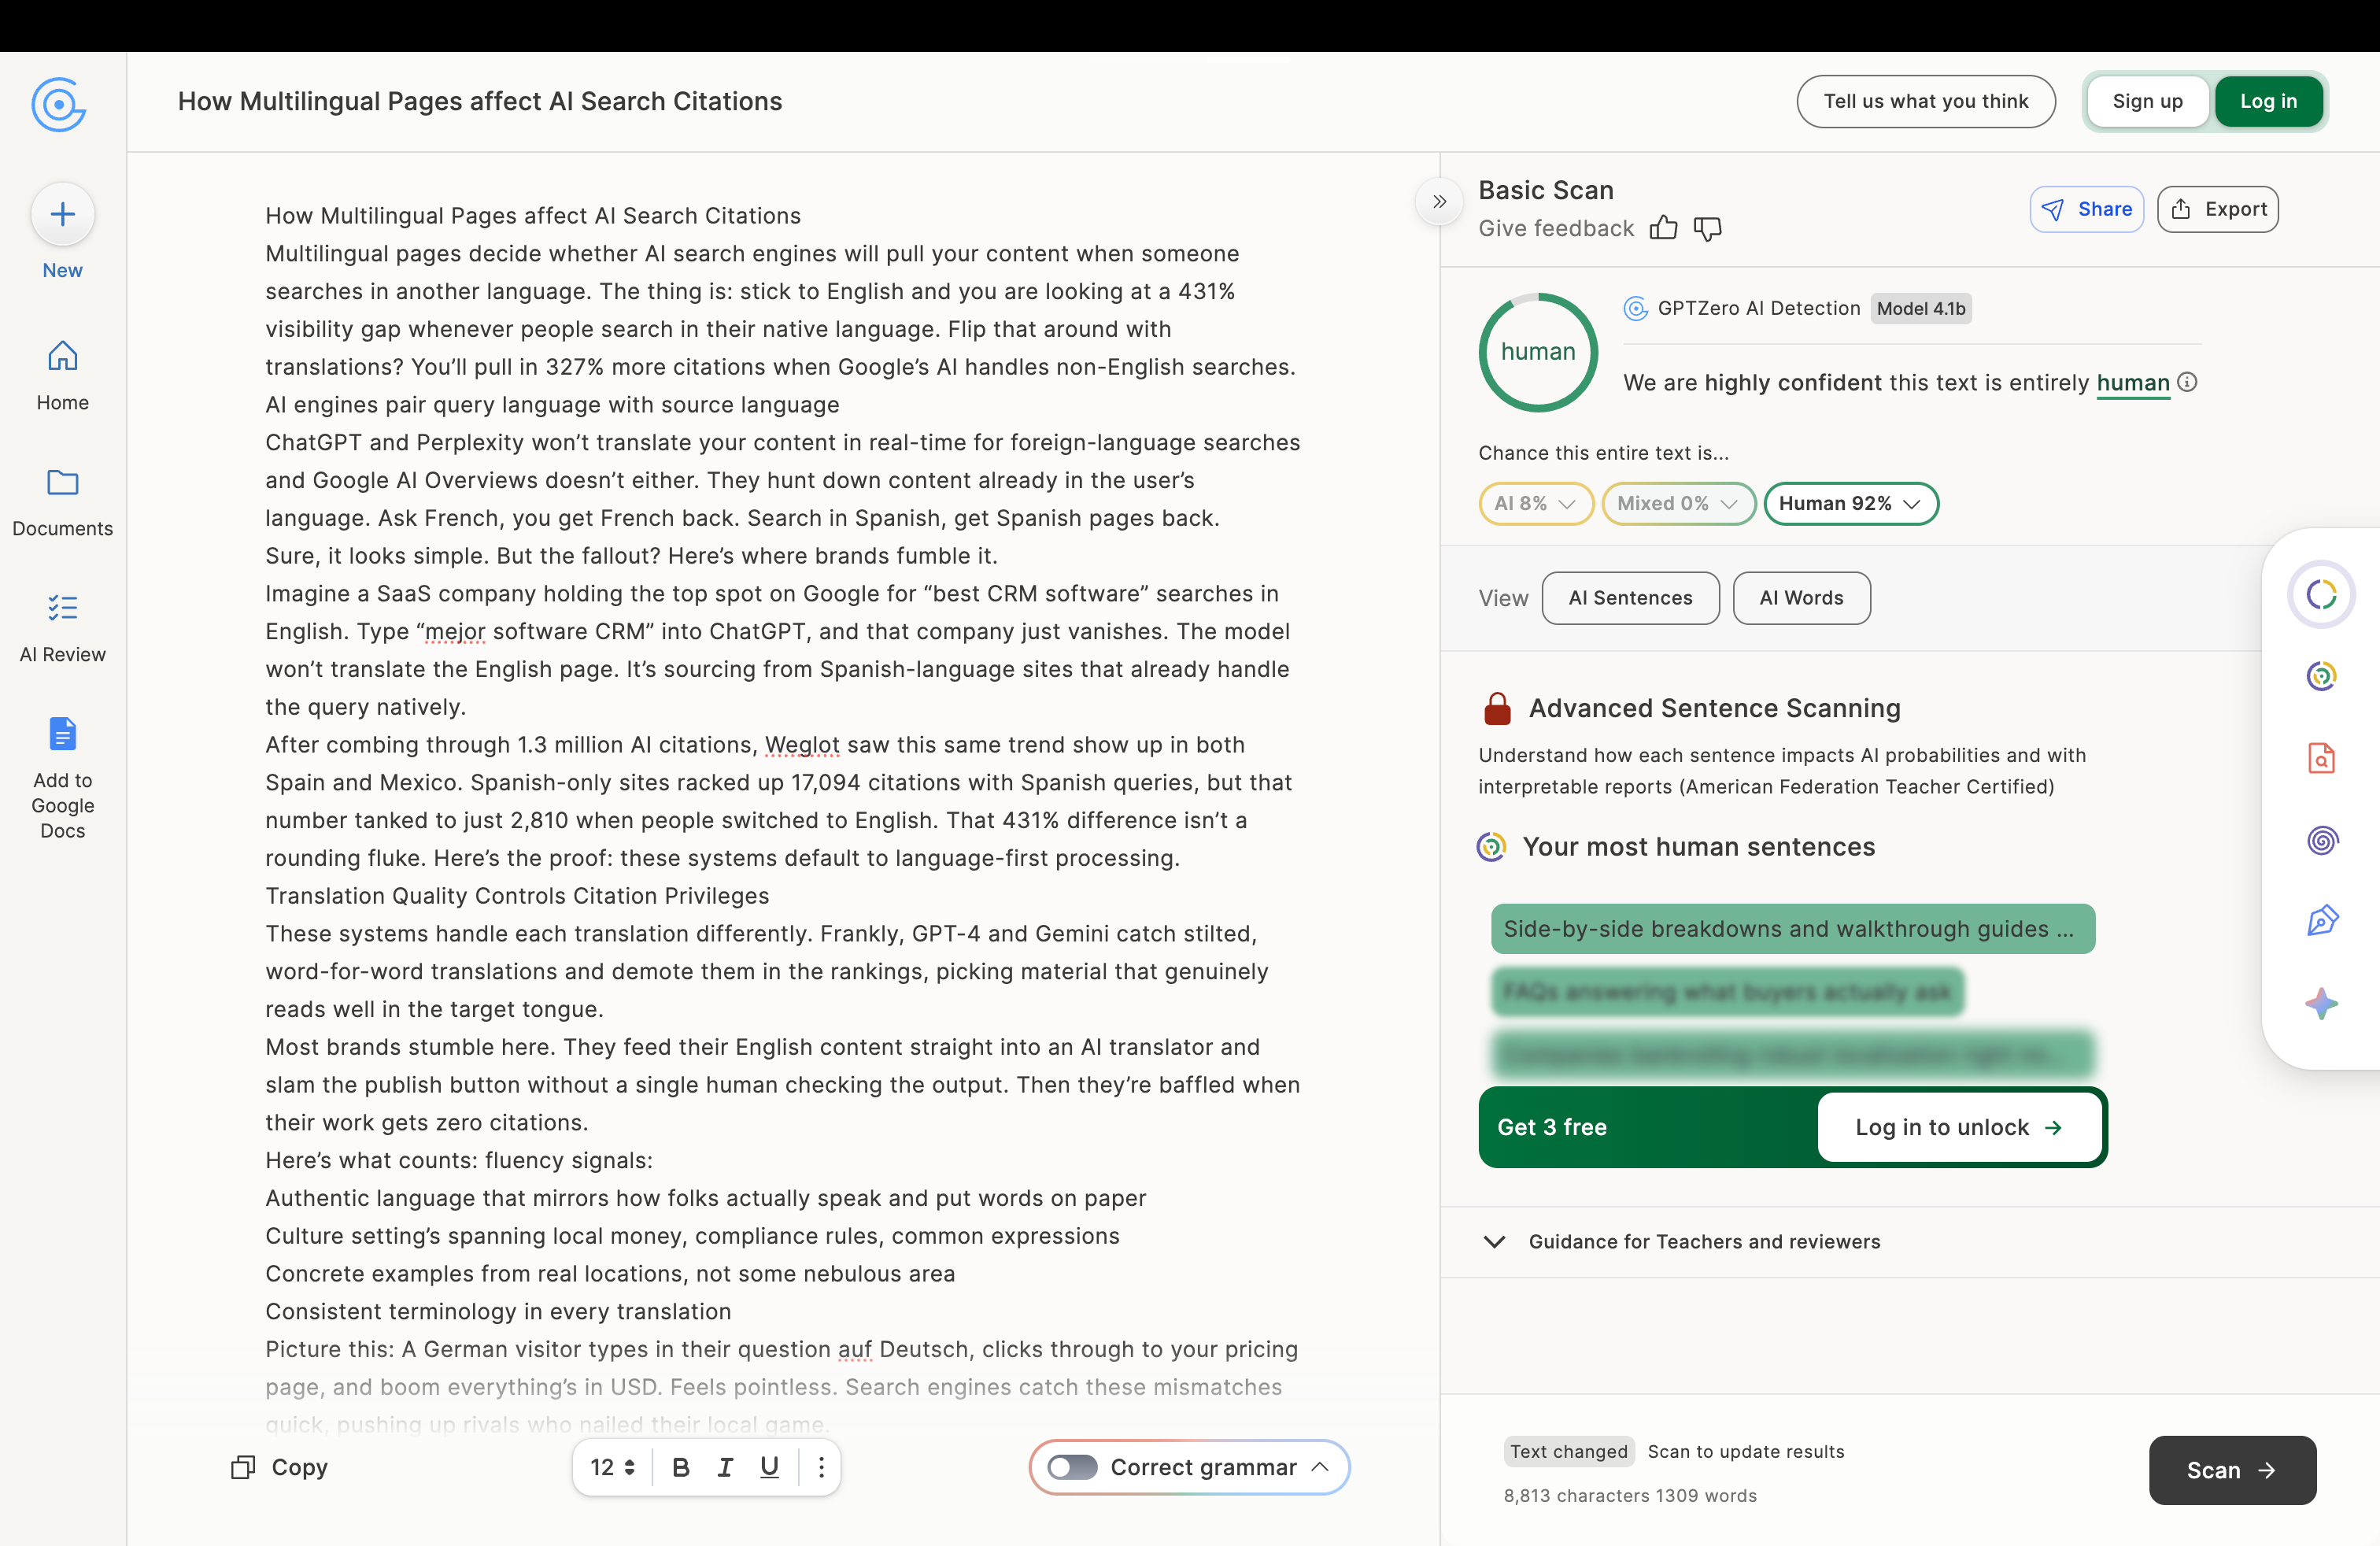The width and height of the screenshot is (2380, 1546).
Task: Switch view to AI Words
Action: (x=1801, y=598)
